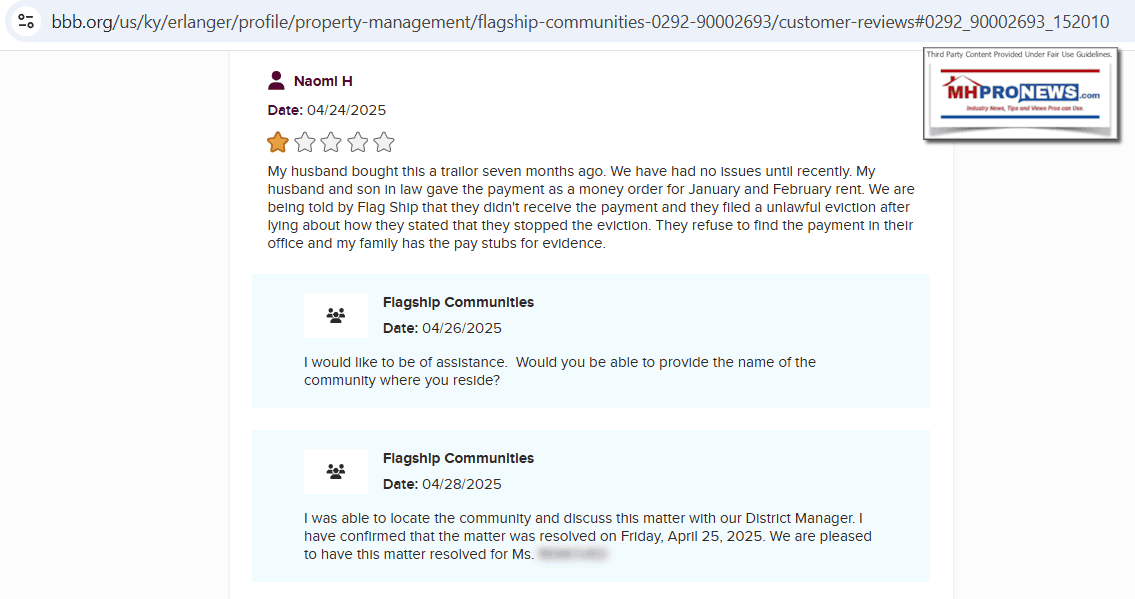The image size is (1135, 599).
Task: Click the review date 04/24/2025
Action: pos(346,110)
